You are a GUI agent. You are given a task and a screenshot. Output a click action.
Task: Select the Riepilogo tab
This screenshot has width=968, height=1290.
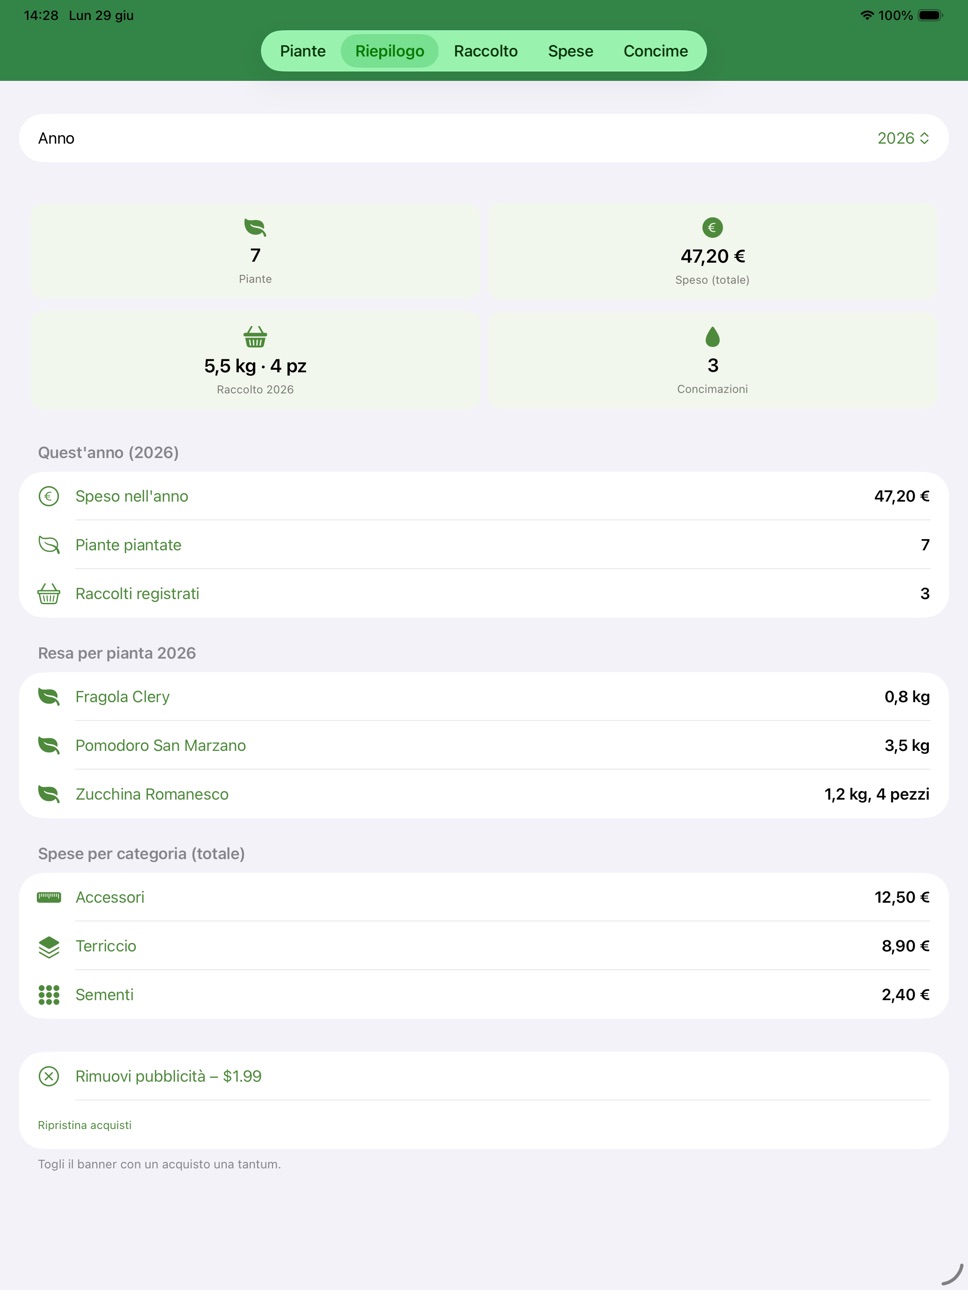point(390,51)
